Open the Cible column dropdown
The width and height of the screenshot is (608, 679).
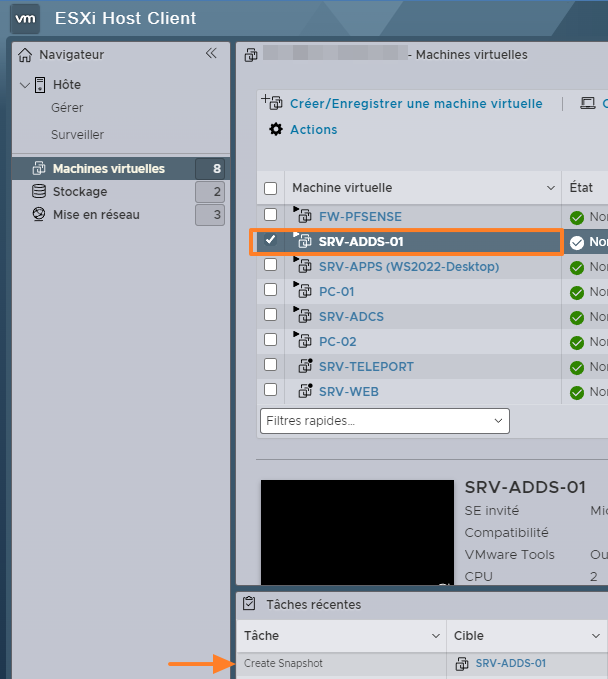coord(596,636)
